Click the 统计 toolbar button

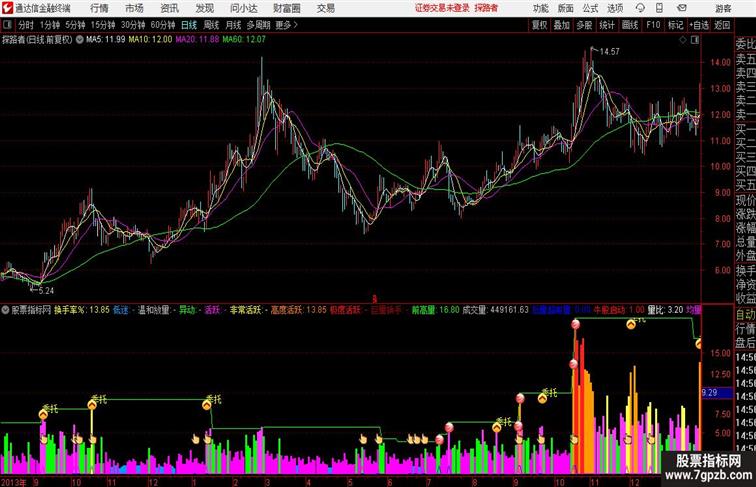point(607,25)
